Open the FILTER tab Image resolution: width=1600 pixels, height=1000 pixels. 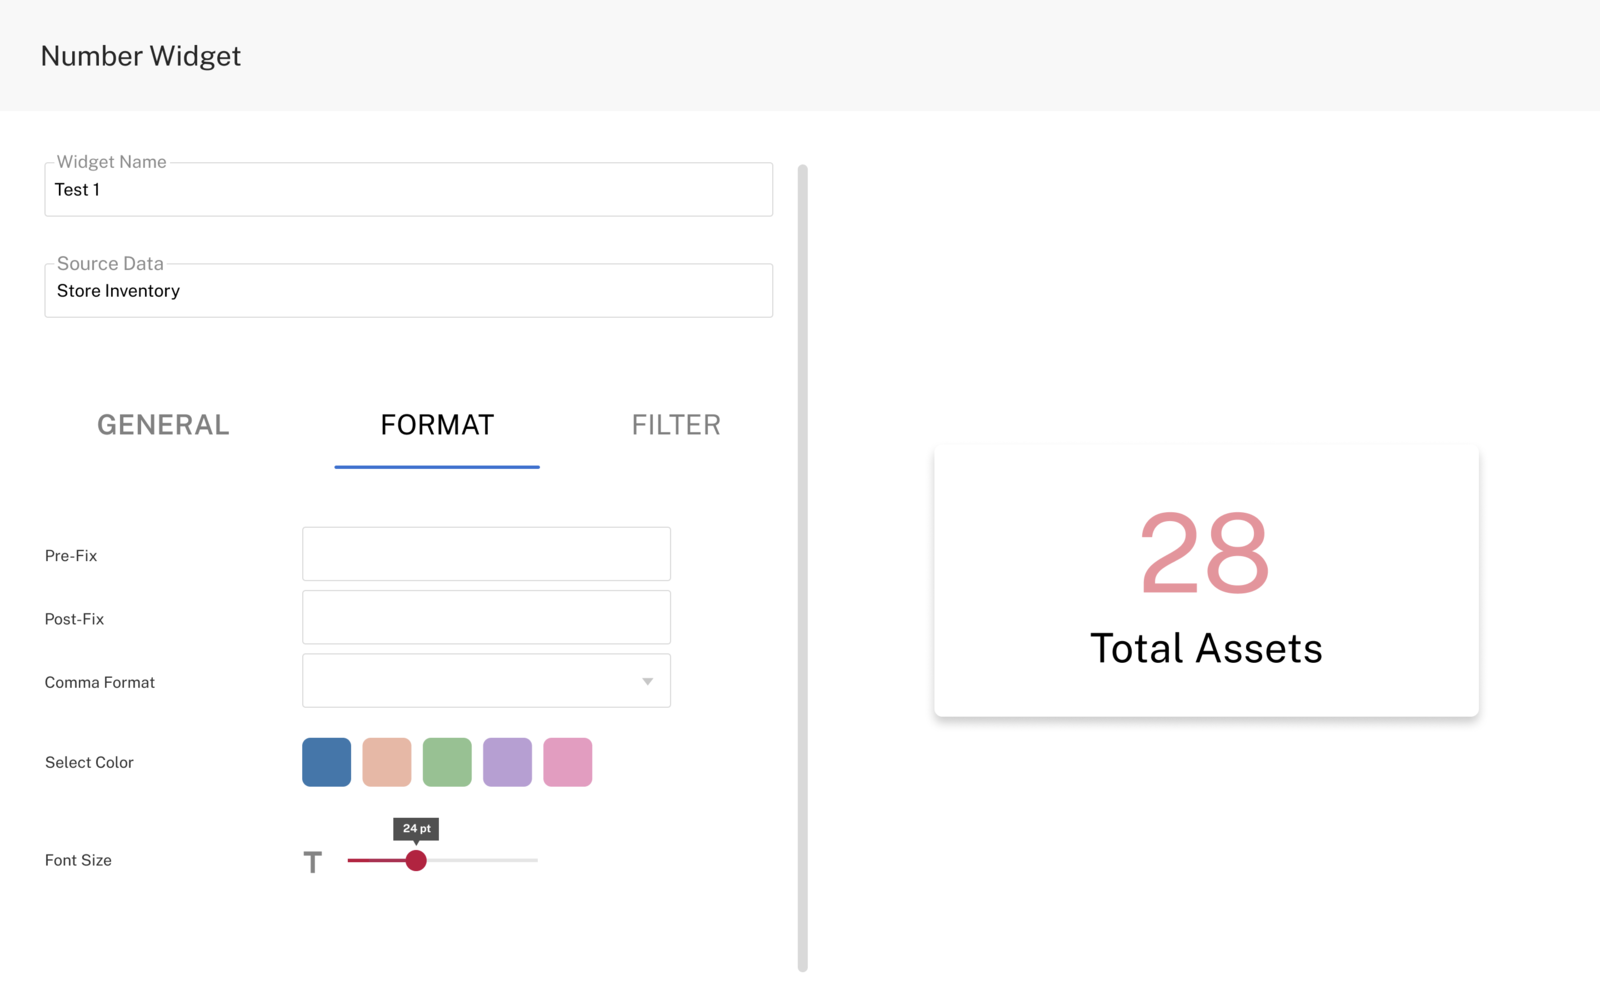676,425
